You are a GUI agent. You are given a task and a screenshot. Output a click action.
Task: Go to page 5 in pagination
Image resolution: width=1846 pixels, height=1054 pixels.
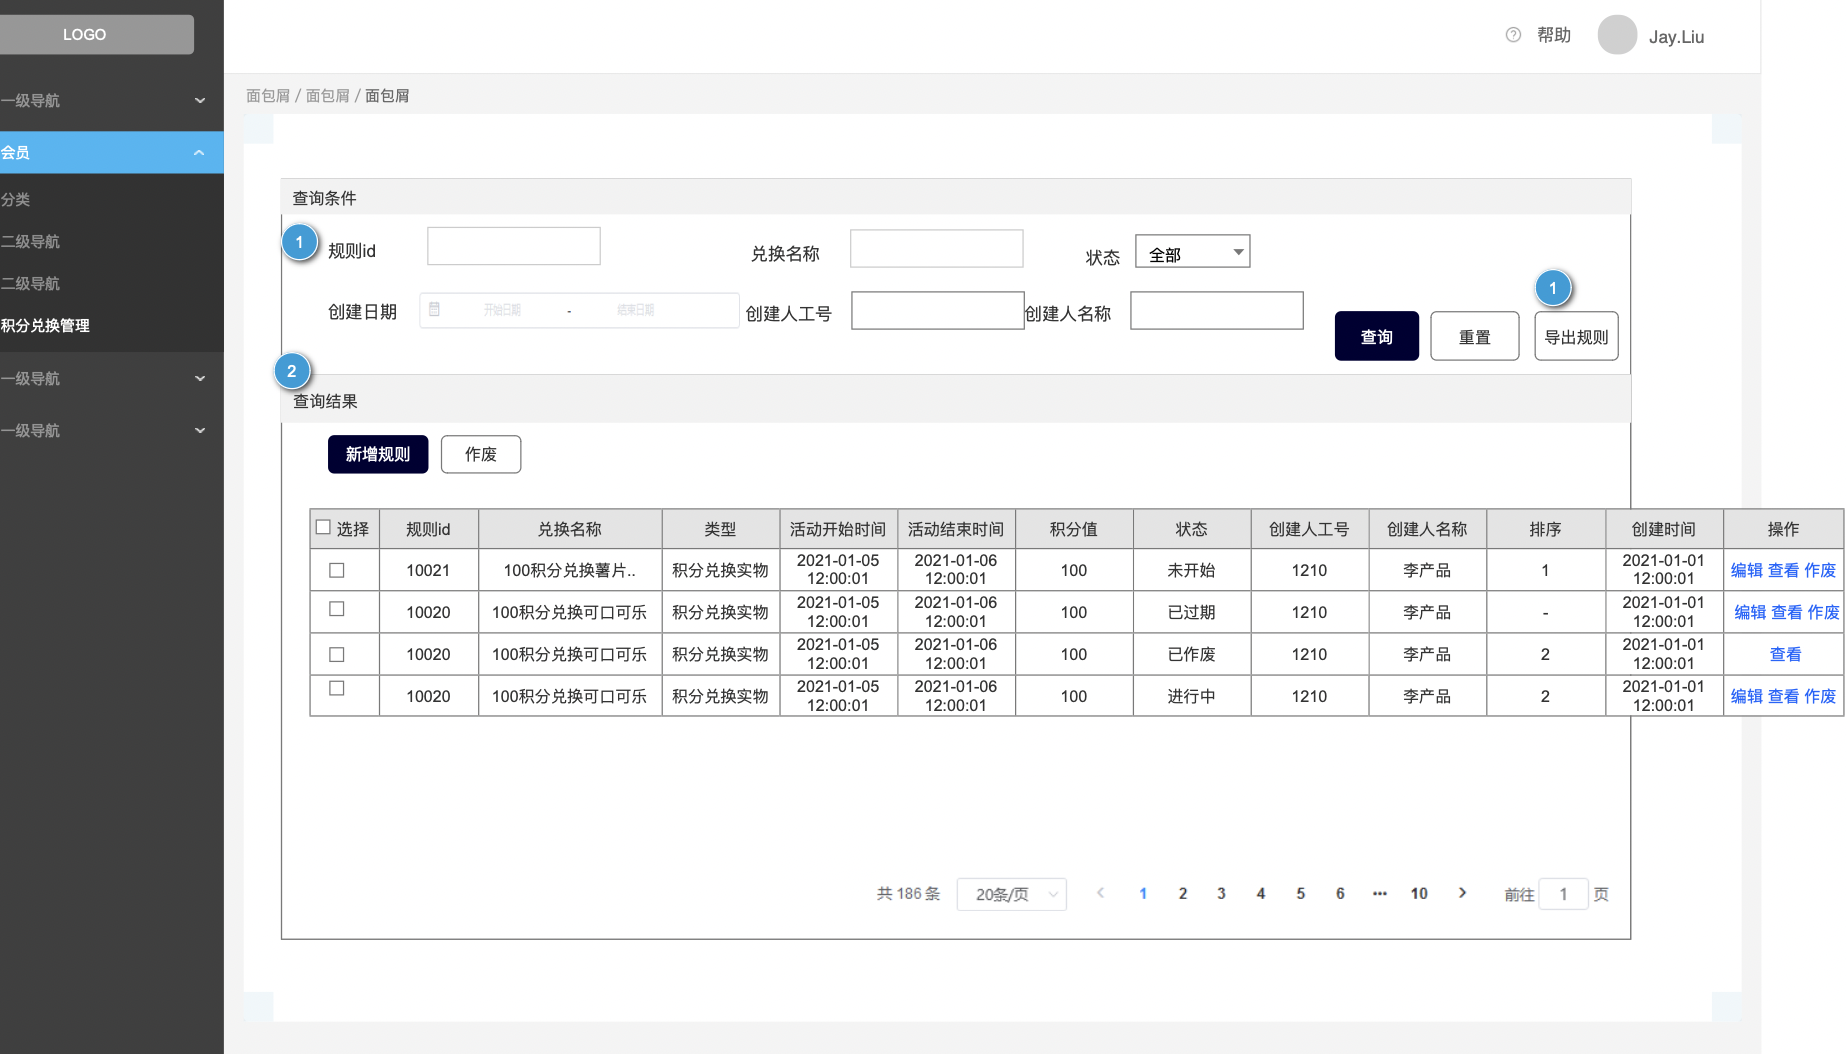coord(1301,894)
